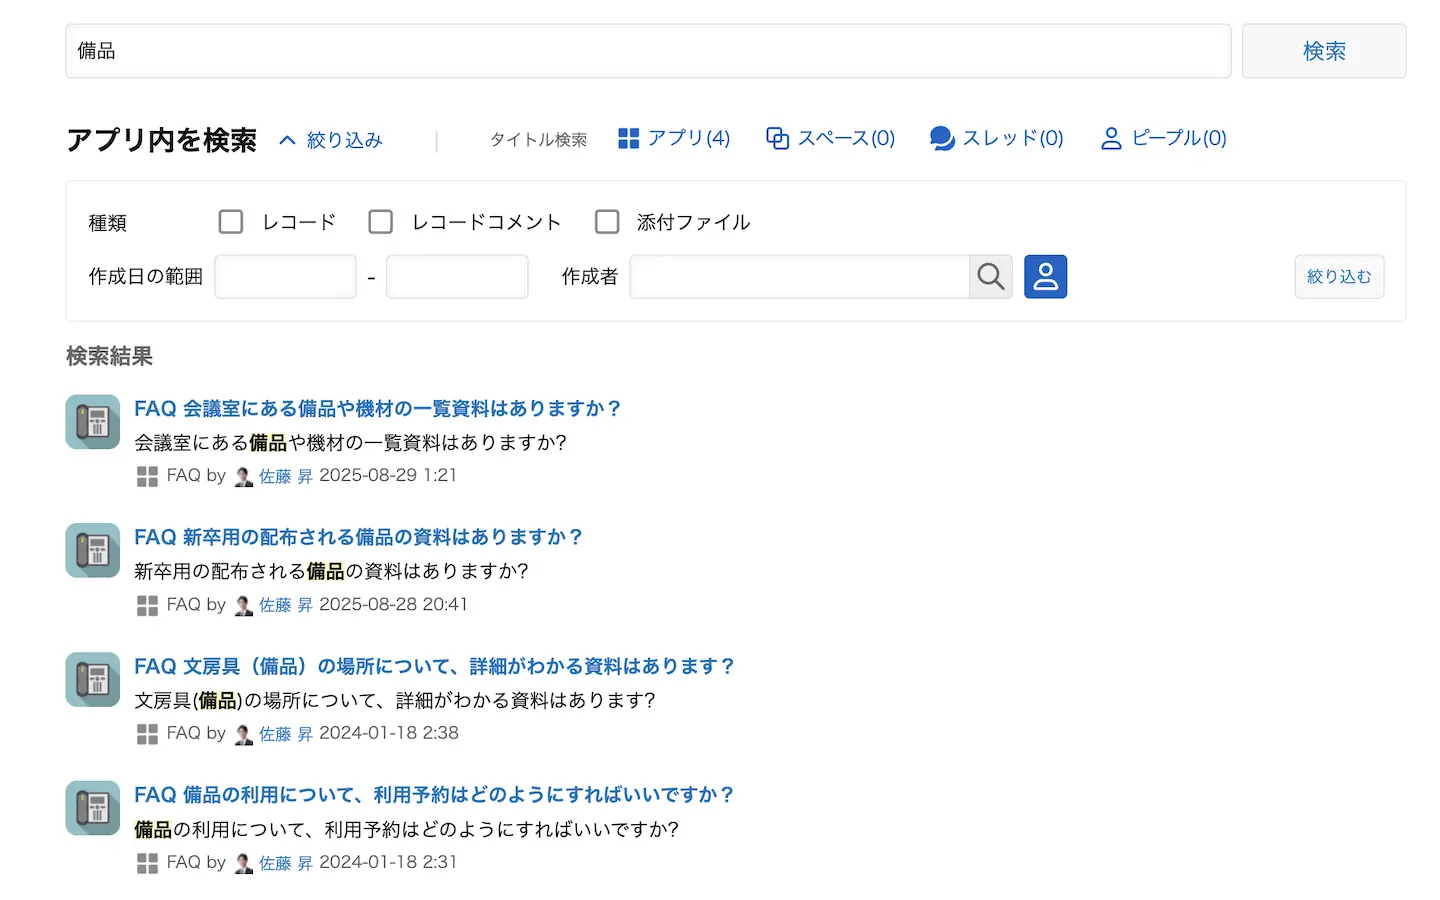Switch to the スレッド(0) tab

click(996, 138)
